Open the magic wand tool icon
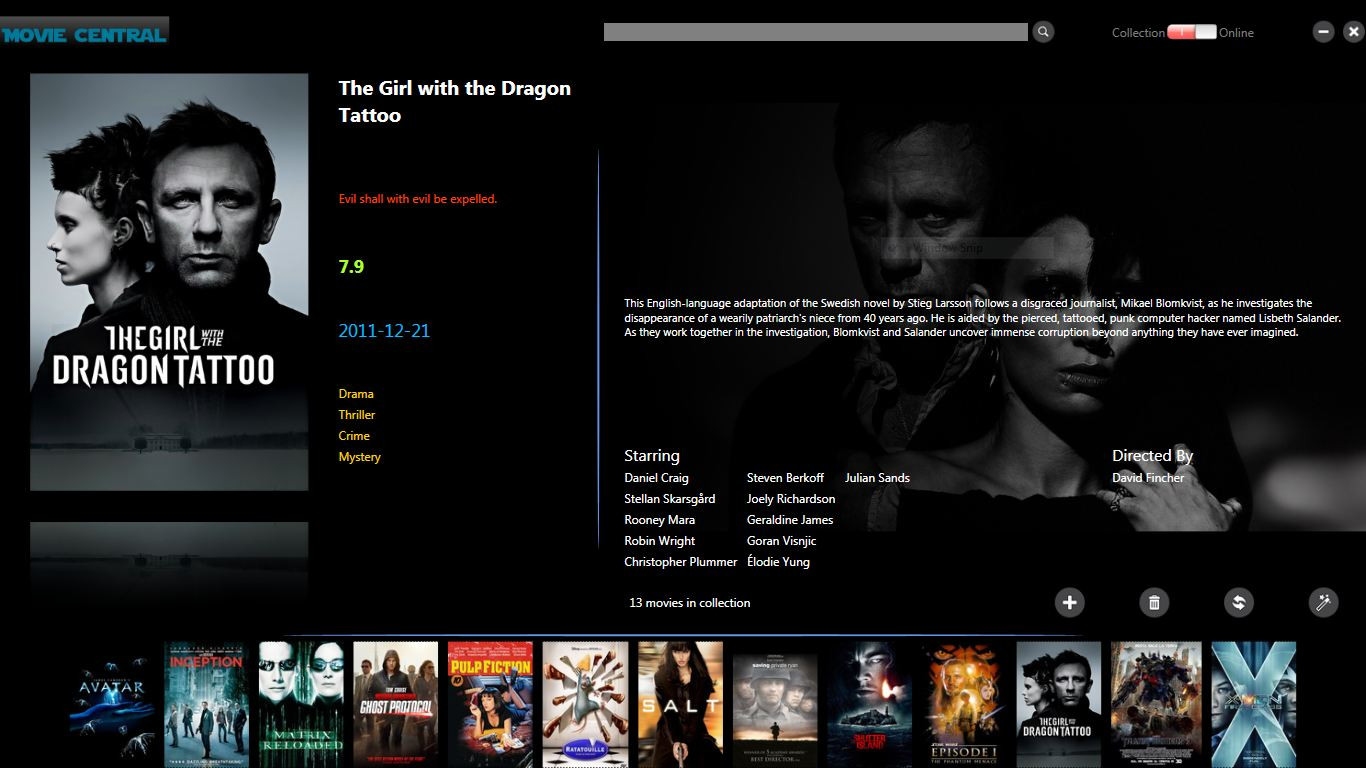The image size is (1366, 768). point(1323,602)
